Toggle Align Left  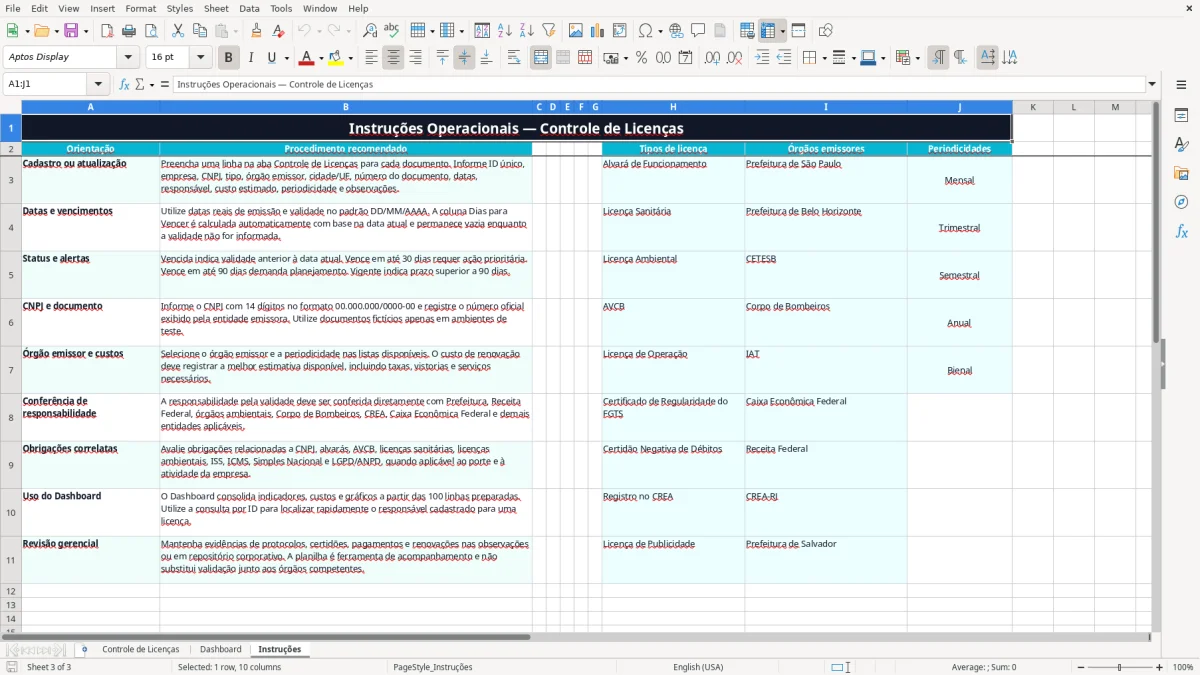[x=371, y=58]
